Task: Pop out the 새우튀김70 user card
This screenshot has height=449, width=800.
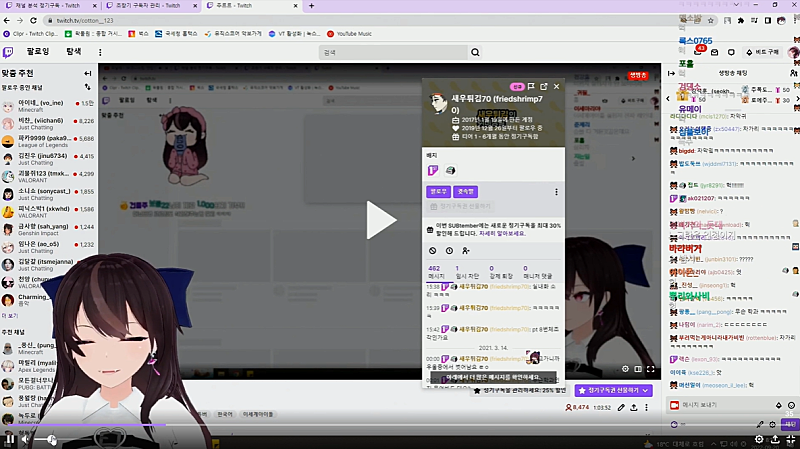Action: coord(544,87)
